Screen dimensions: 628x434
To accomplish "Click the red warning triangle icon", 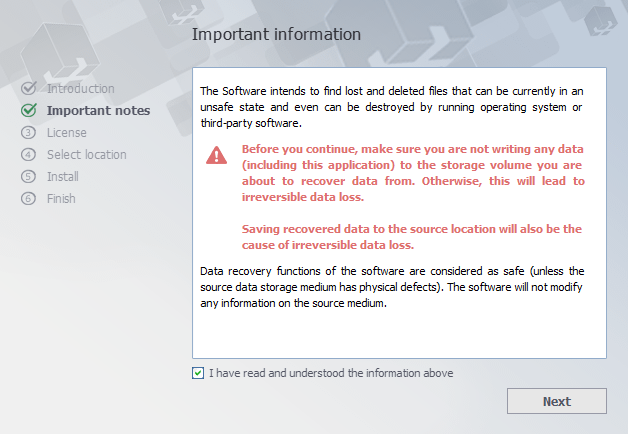I will (217, 155).
